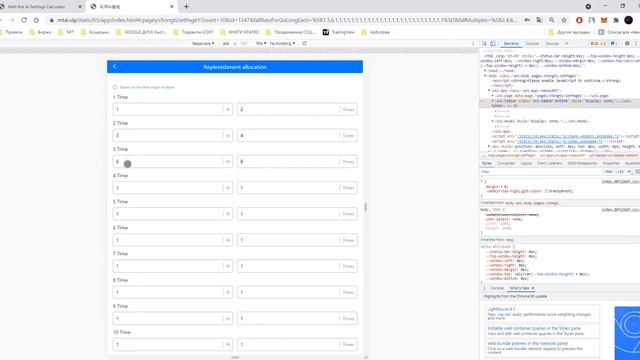Open the TradingView bookmark

[x=338, y=32]
